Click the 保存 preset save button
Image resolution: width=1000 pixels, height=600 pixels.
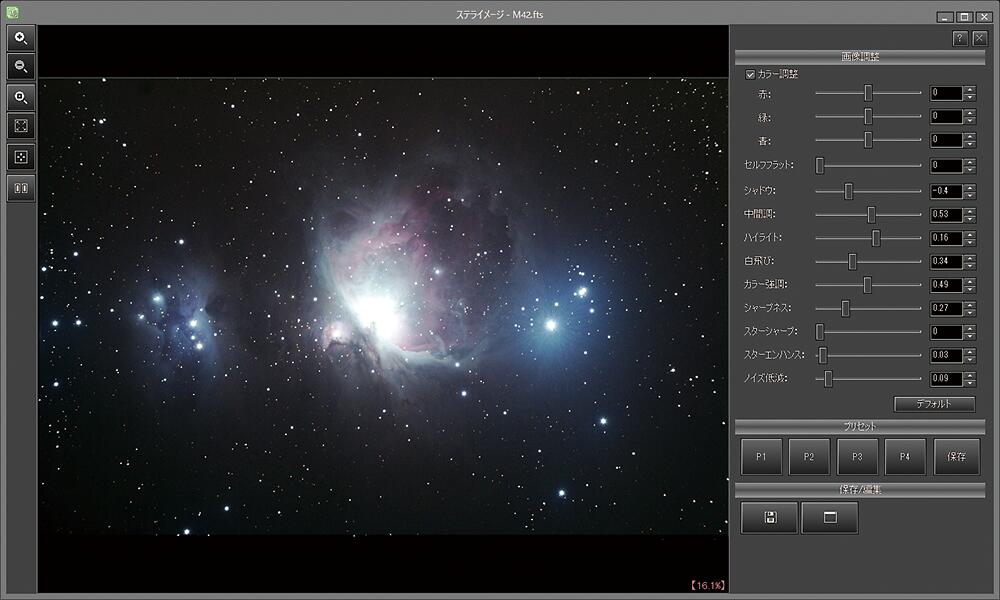956,456
